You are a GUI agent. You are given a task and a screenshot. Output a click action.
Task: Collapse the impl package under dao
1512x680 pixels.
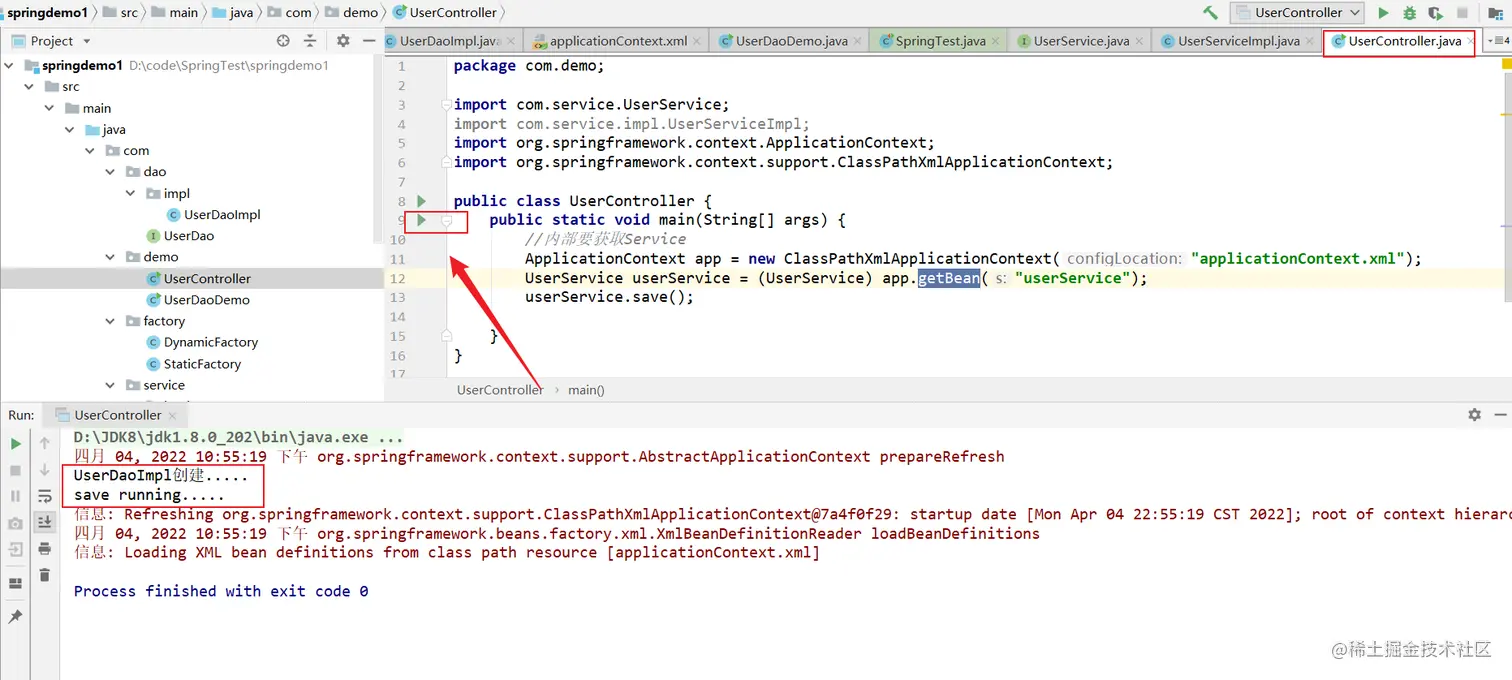click(130, 194)
